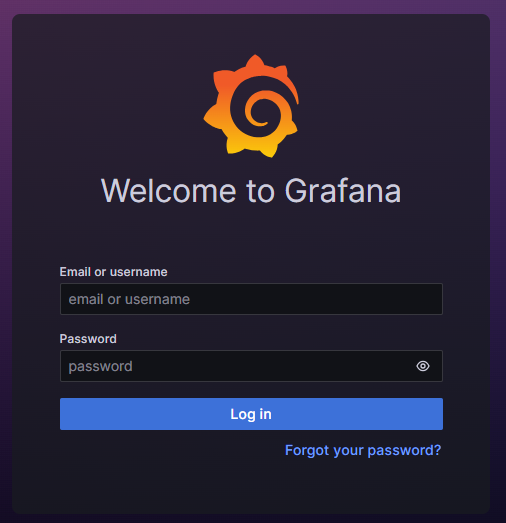This screenshot has width=506, height=523.
Task: Click the email or username placeholder text
Action: coord(129,299)
